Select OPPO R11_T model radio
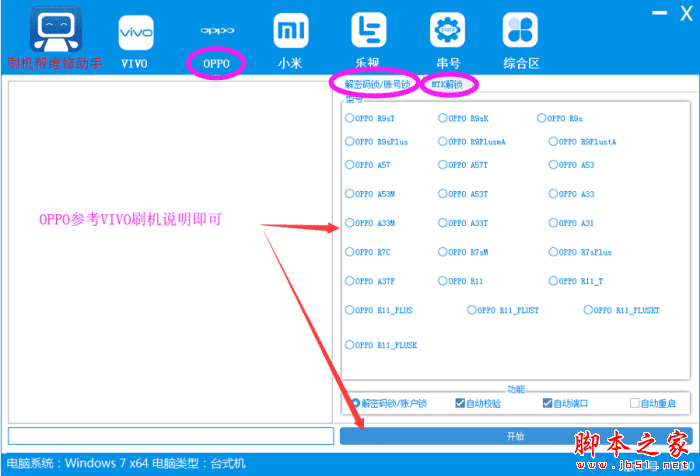This screenshot has width=700, height=476. [x=553, y=281]
